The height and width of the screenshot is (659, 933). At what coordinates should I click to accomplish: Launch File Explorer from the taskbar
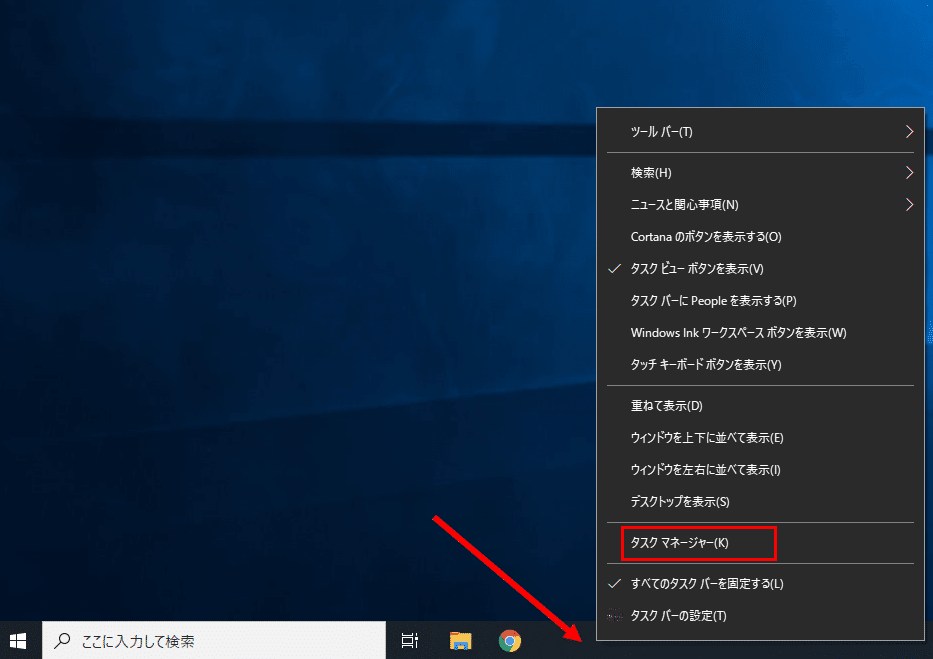pos(460,640)
